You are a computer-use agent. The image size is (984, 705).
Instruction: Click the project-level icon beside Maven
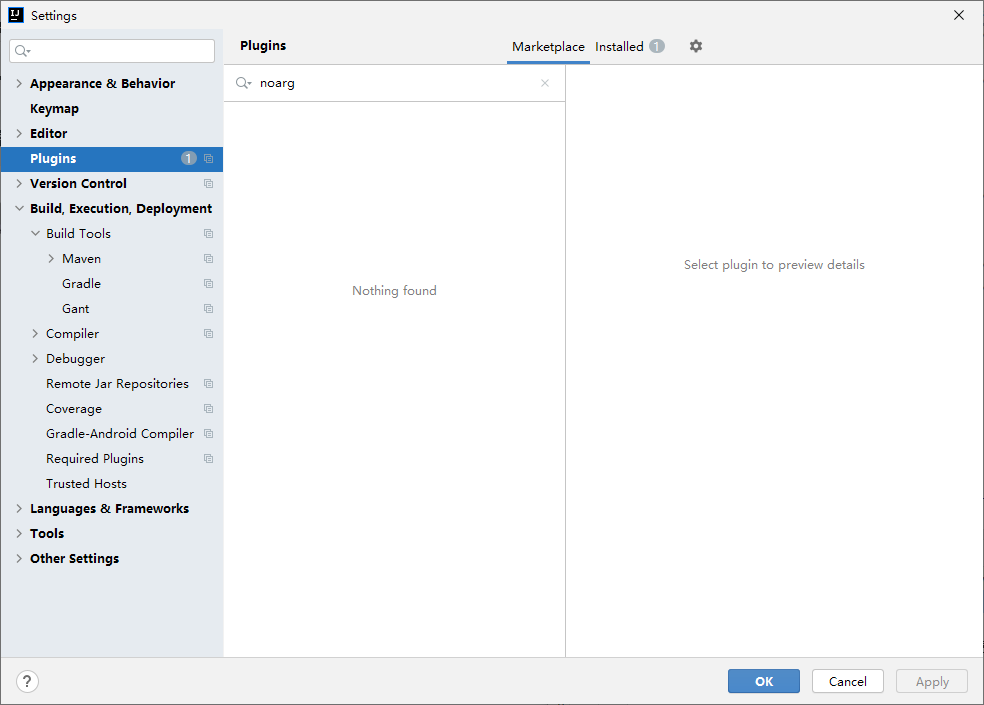point(208,259)
